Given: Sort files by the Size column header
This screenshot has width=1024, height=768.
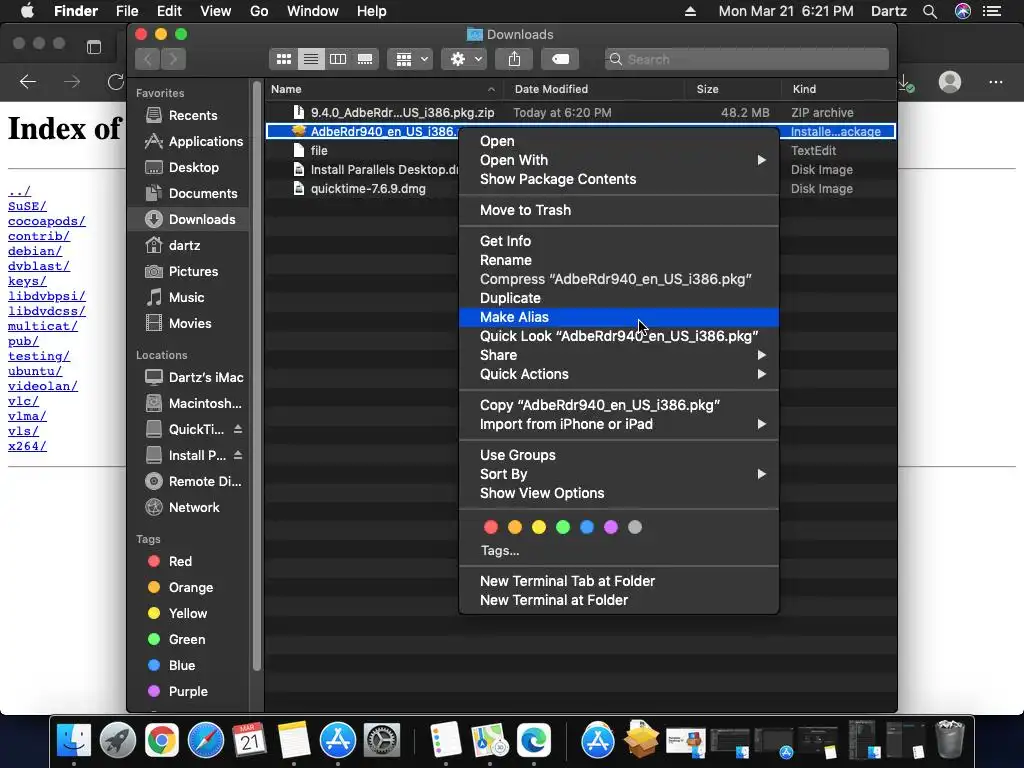Looking at the screenshot, I should coord(733,89).
